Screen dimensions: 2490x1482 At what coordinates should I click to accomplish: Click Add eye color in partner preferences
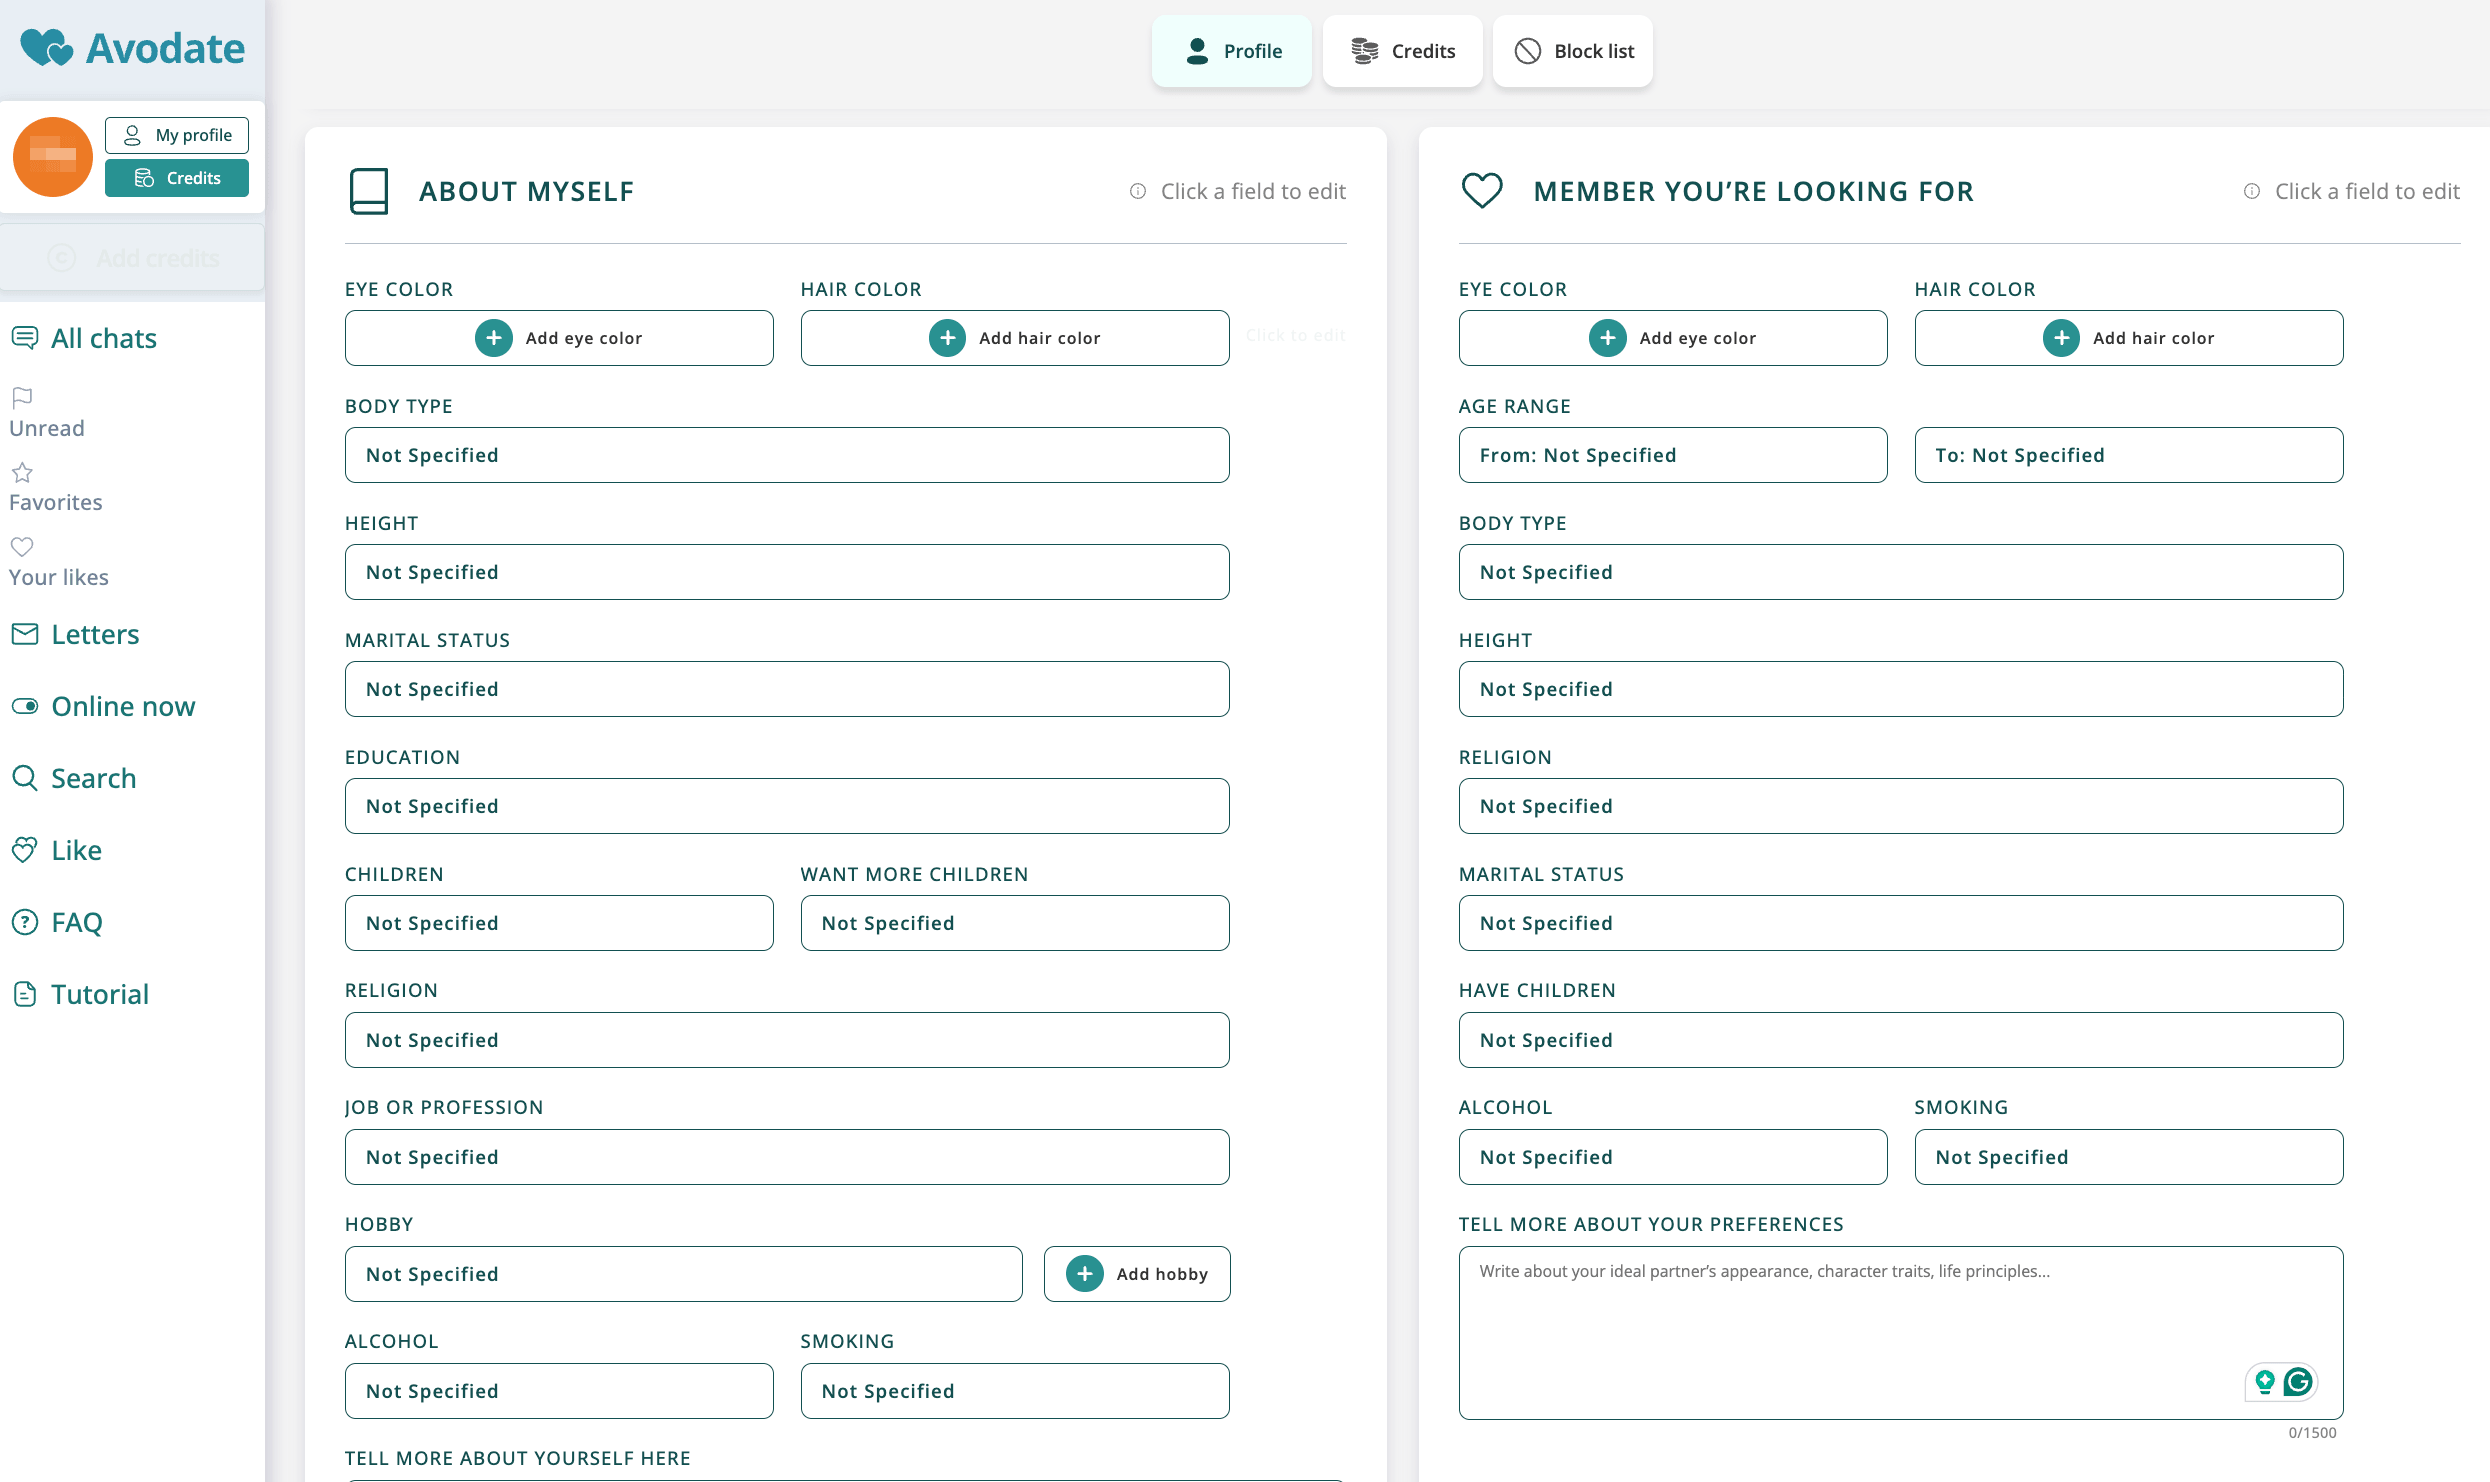coord(1673,338)
